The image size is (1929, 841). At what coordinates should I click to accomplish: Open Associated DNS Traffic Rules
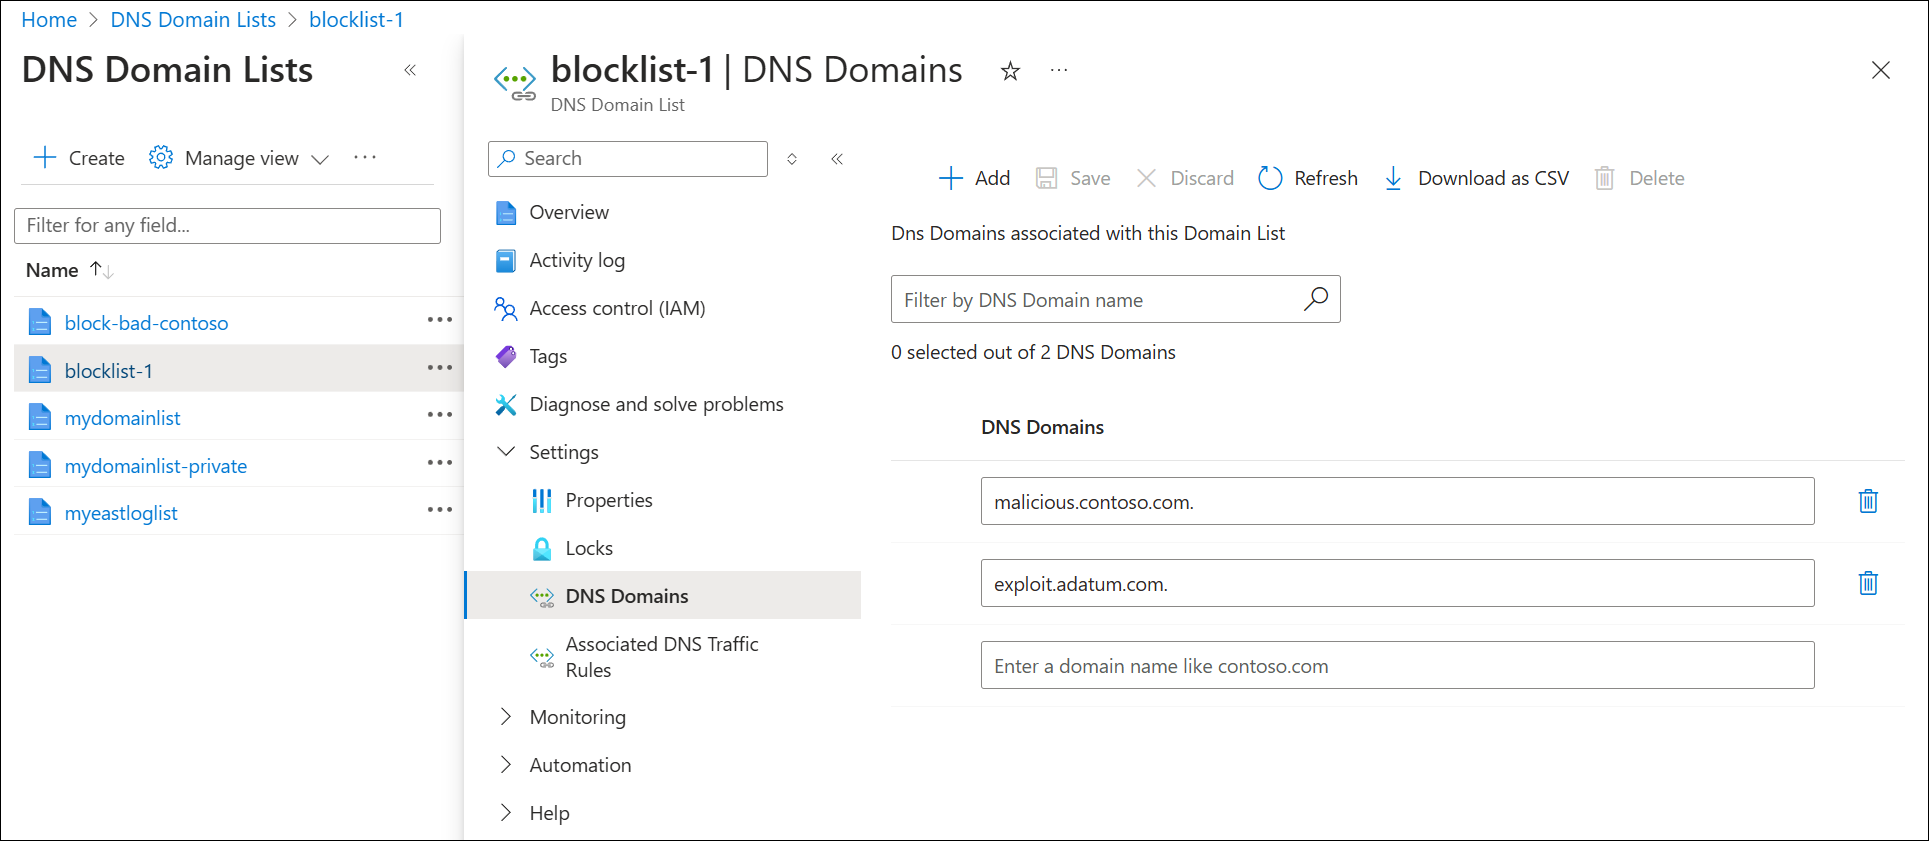tap(661, 657)
